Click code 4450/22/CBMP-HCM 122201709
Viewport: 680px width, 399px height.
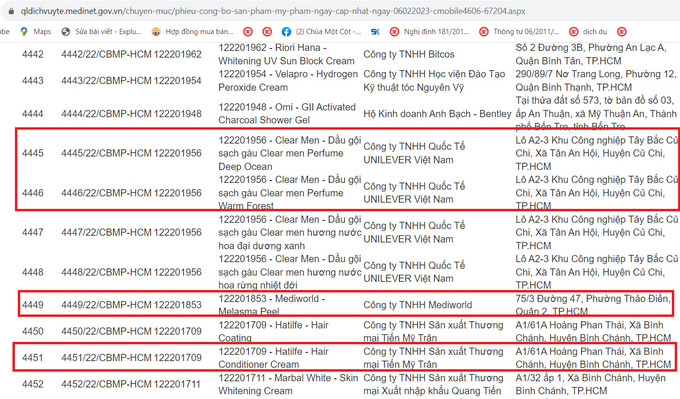tap(131, 331)
